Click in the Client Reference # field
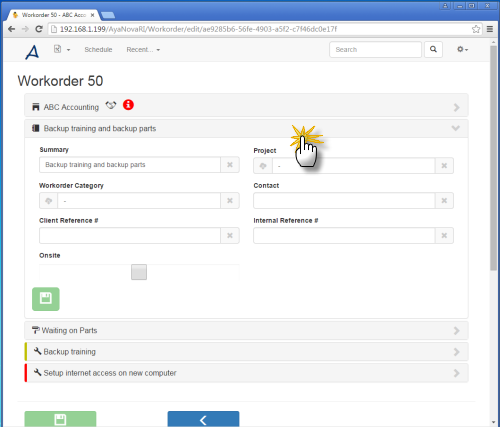This screenshot has width=500, height=427. point(130,236)
